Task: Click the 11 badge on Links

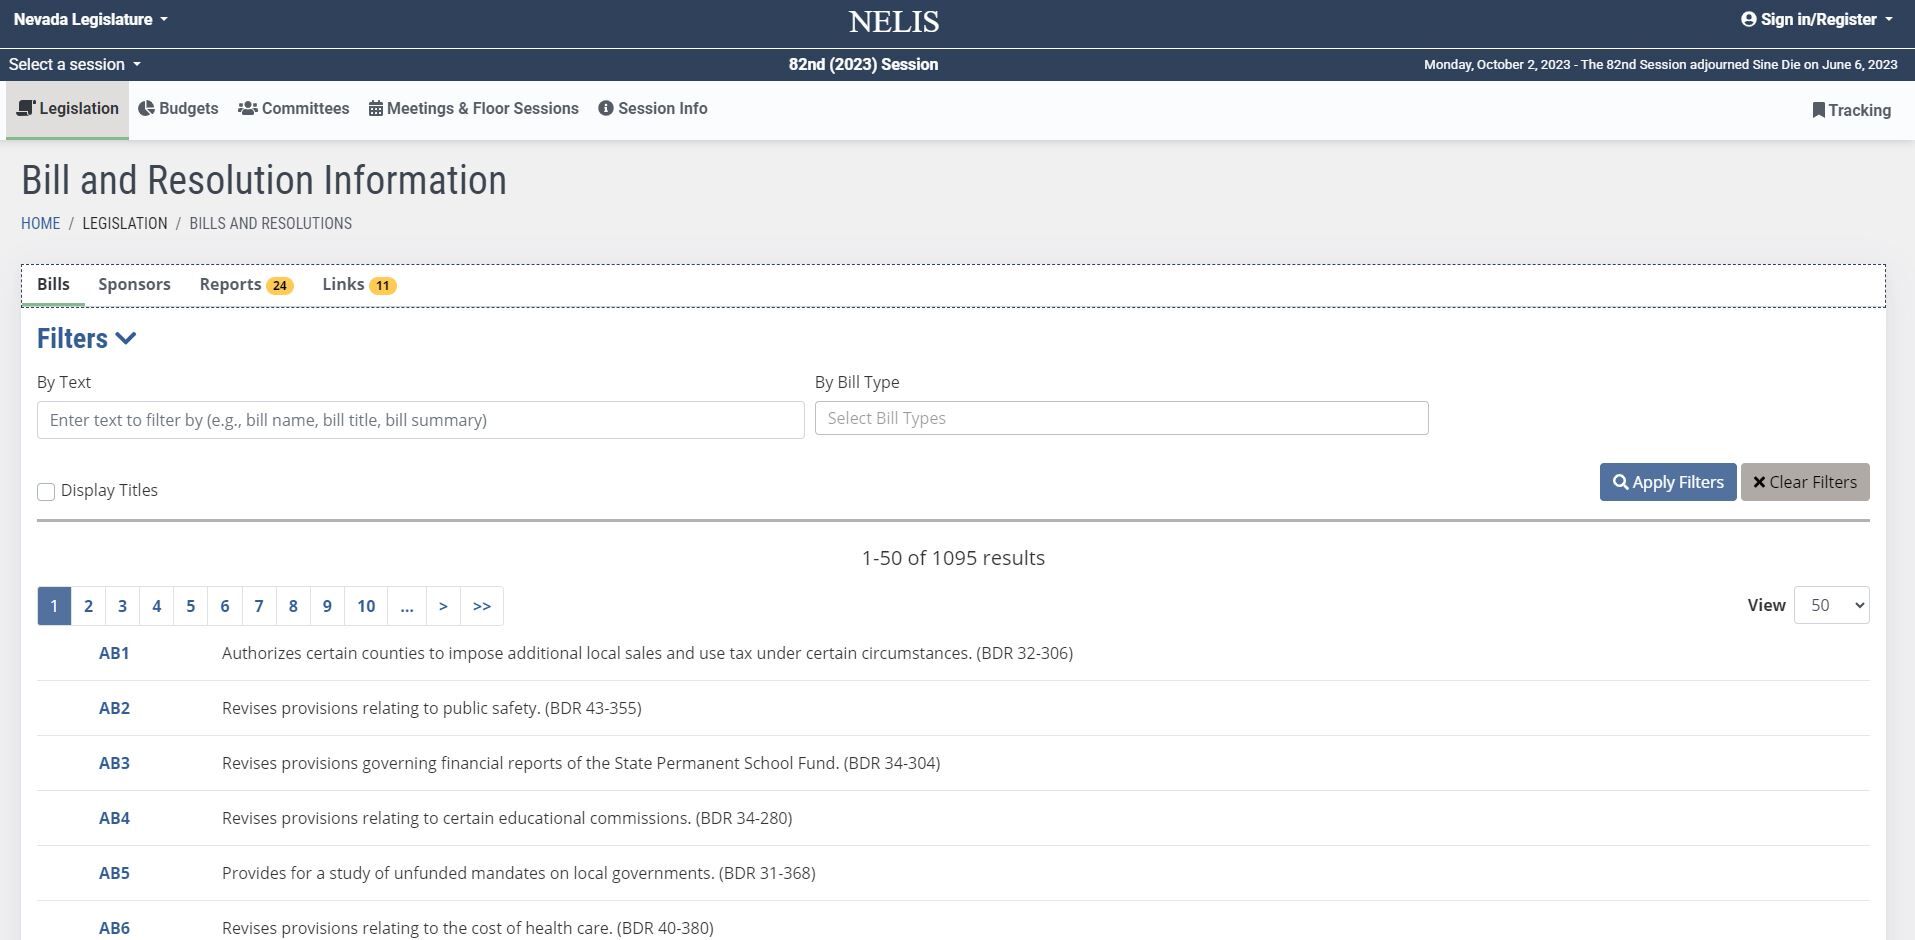Action: click(x=383, y=286)
